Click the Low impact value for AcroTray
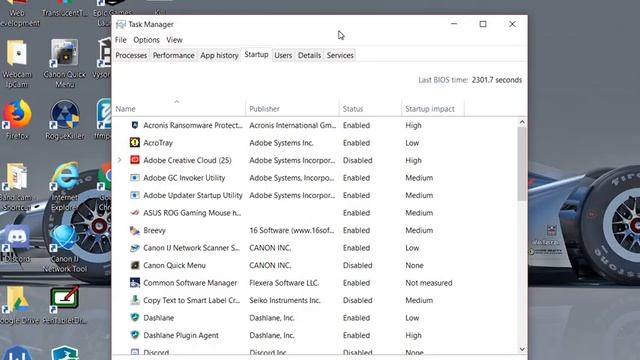Screen dimensions: 640x360 click(x=412, y=142)
